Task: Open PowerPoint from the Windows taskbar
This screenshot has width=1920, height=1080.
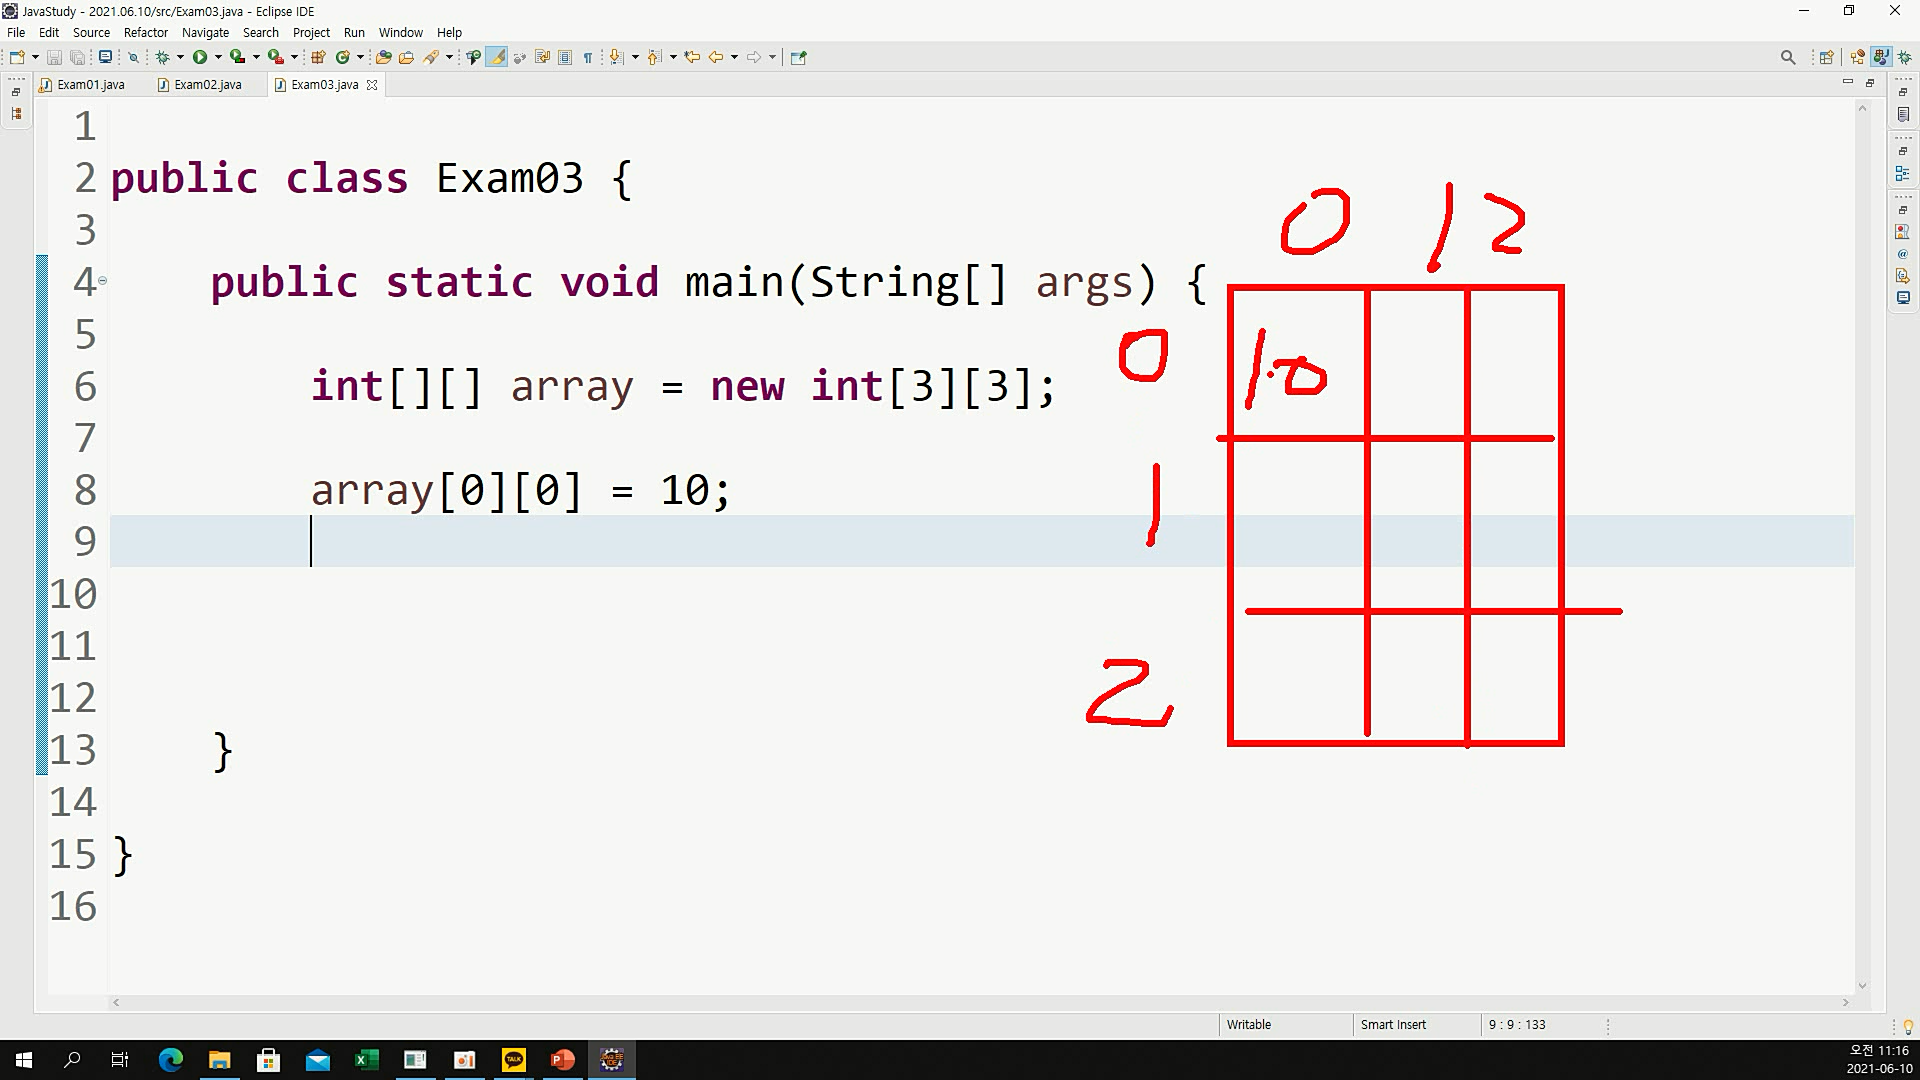Action: 562,1060
